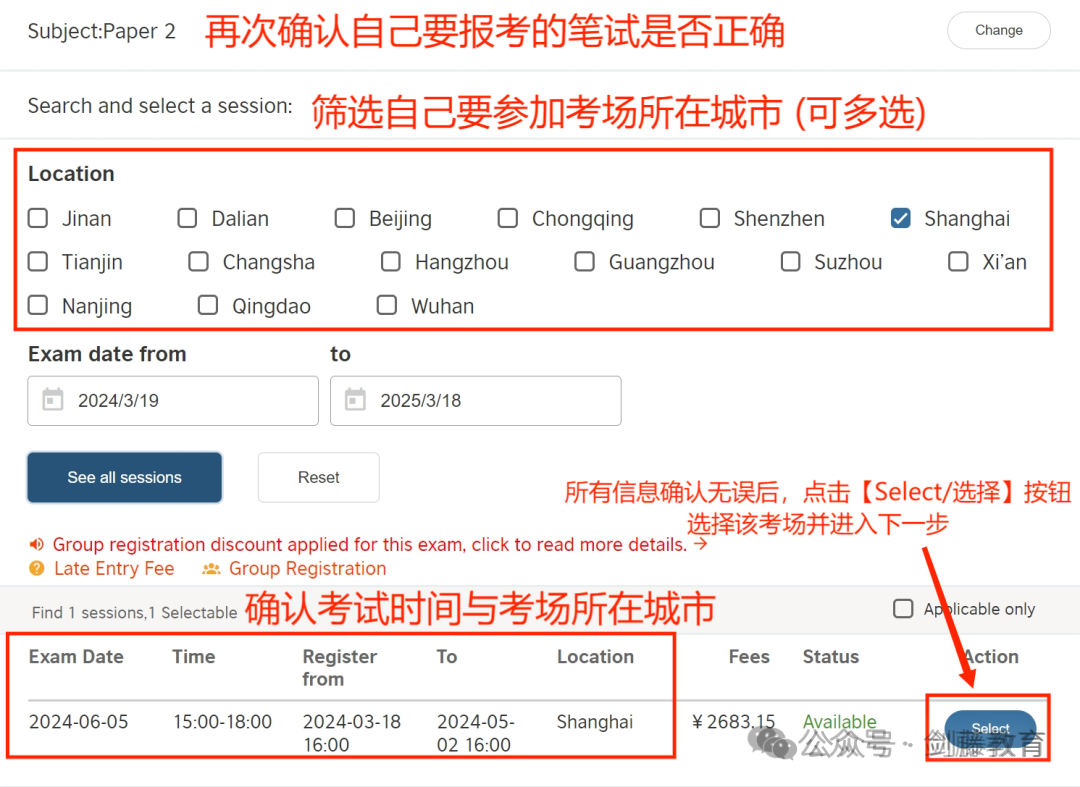Toggle the Applicable only checkbox
The image size is (1080, 787).
coord(903,609)
